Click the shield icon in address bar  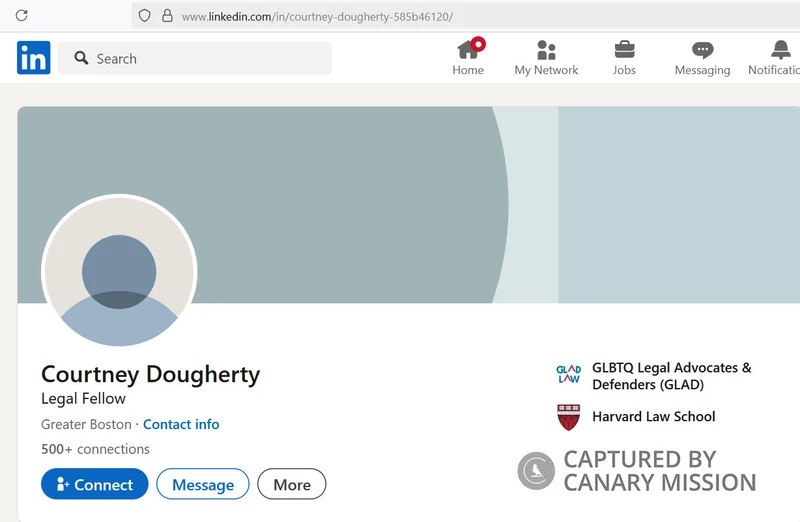click(145, 16)
